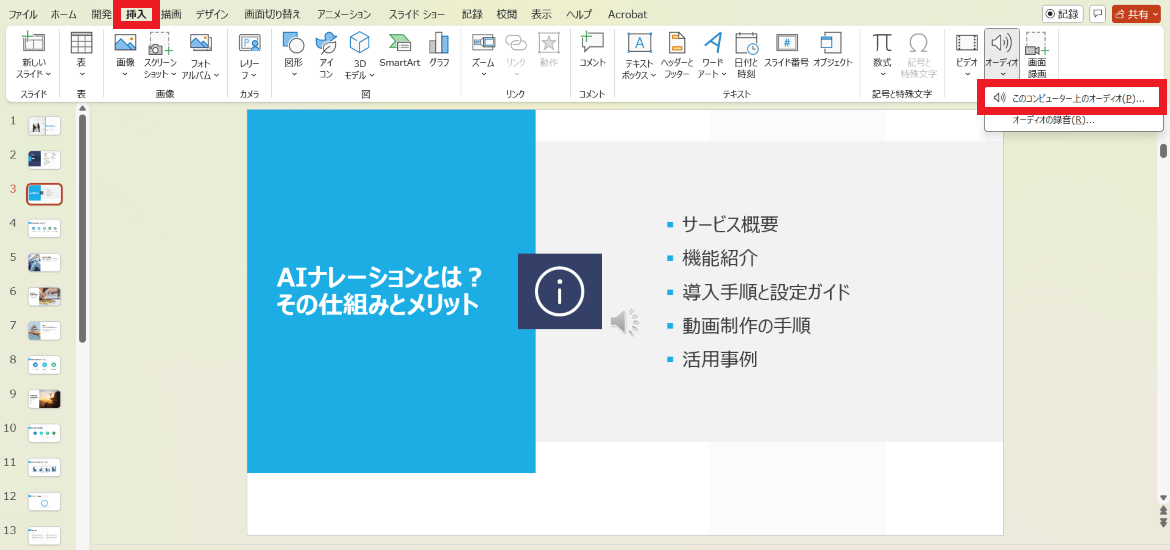The width and height of the screenshot is (1170, 550).
Task: Switch to the Home (ホーム) tab
Action: tap(63, 14)
